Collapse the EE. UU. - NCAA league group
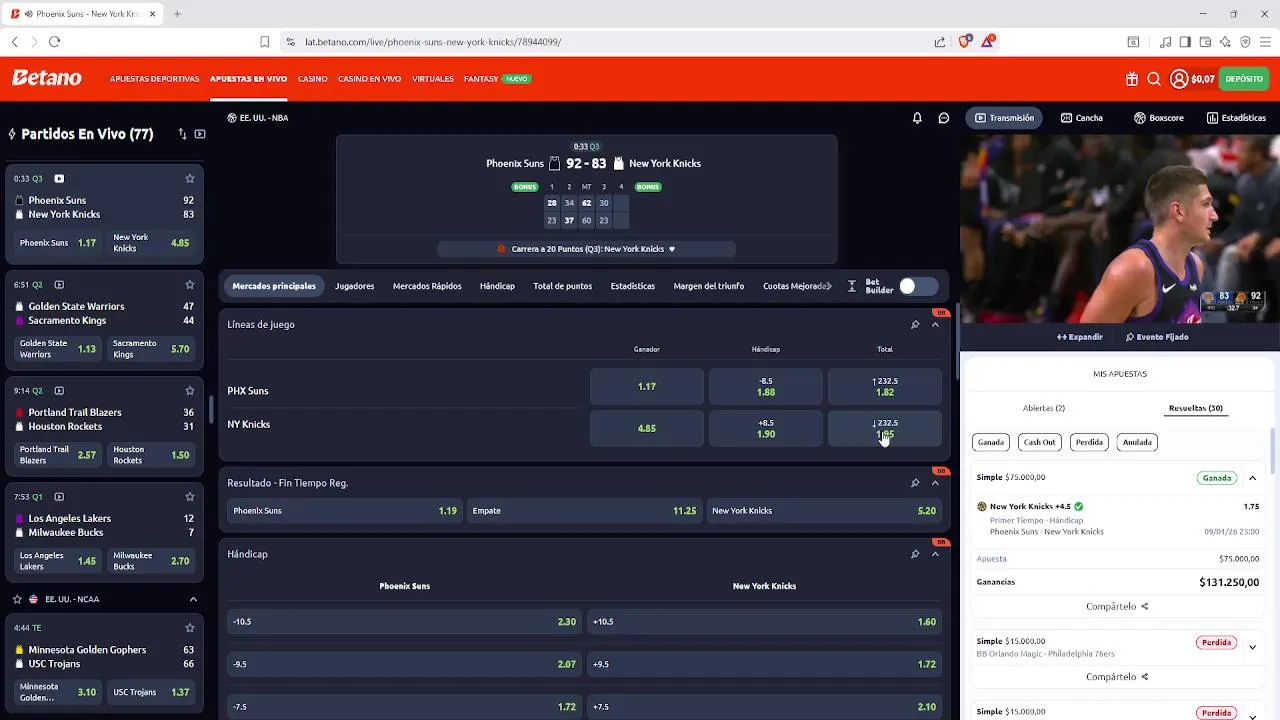 (x=193, y=599)
